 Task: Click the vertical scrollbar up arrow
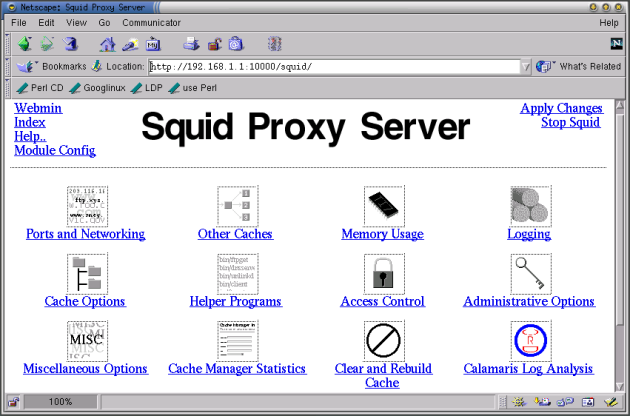pos(620,105)
